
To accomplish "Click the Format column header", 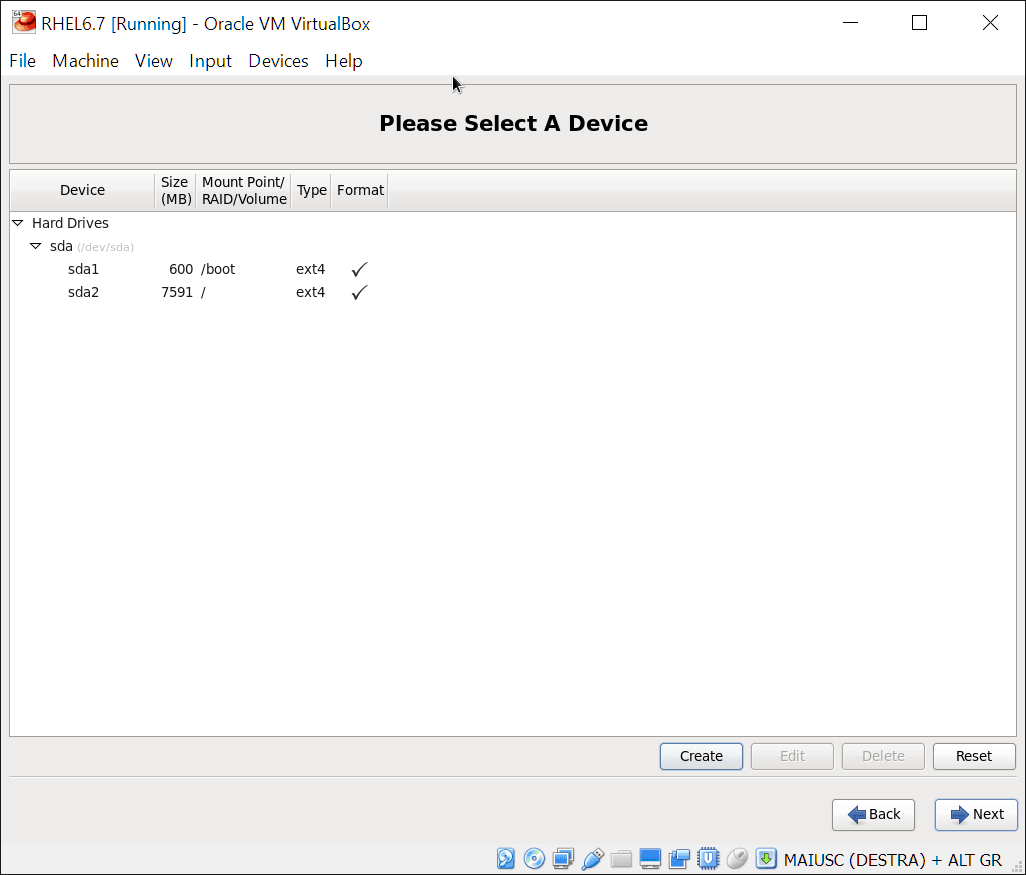I will pyautogui.click(x=360, y=190).
